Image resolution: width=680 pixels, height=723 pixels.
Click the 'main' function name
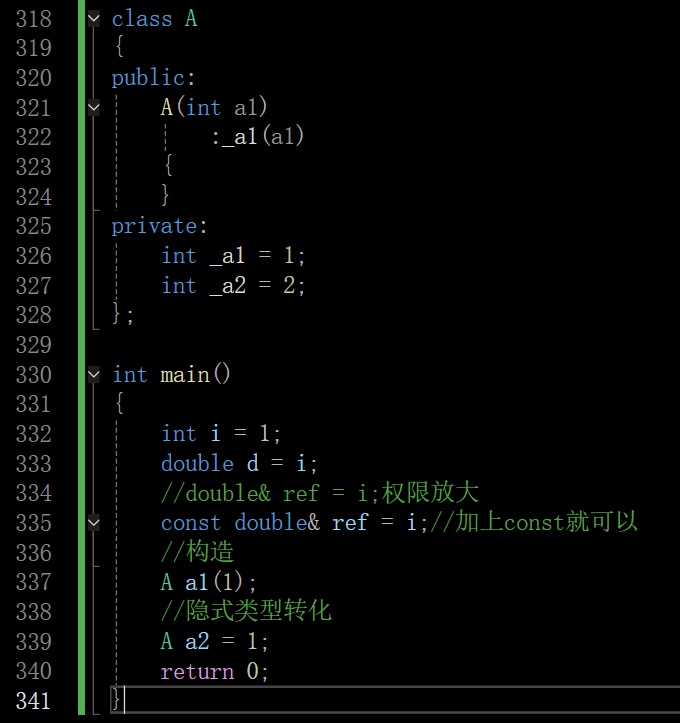[185, 375]
